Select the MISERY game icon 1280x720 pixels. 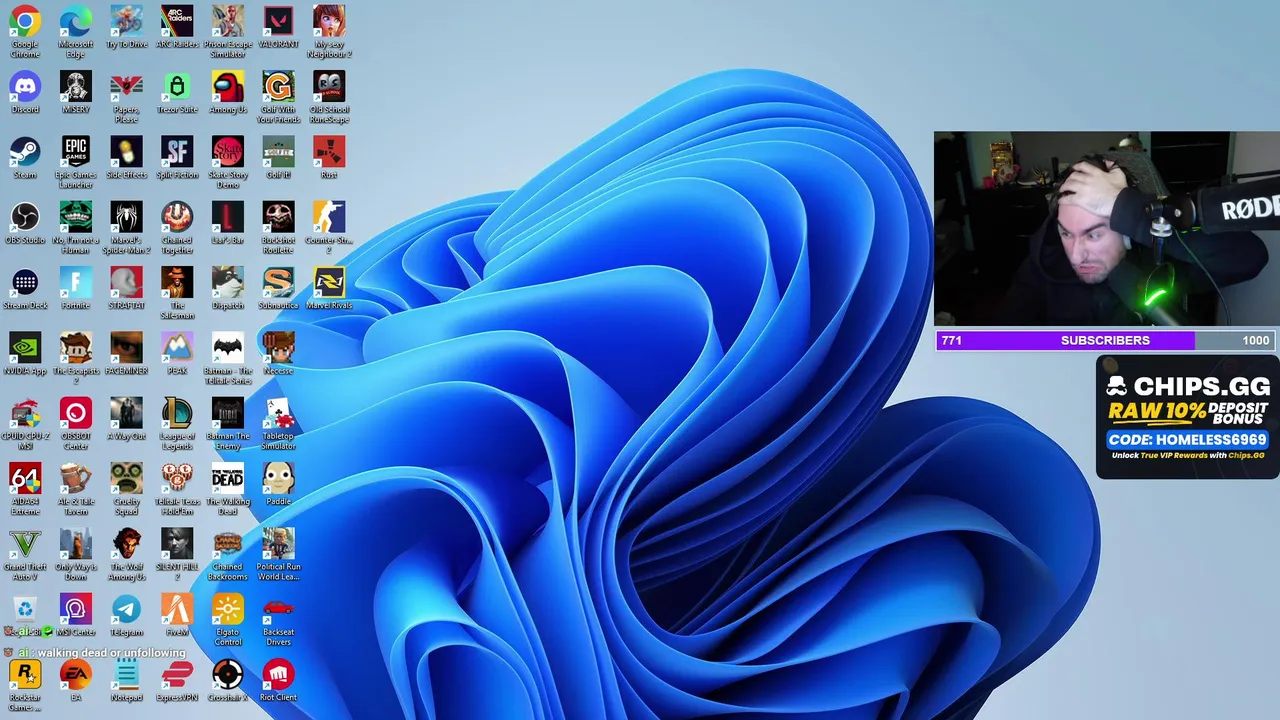pos(76,86)
